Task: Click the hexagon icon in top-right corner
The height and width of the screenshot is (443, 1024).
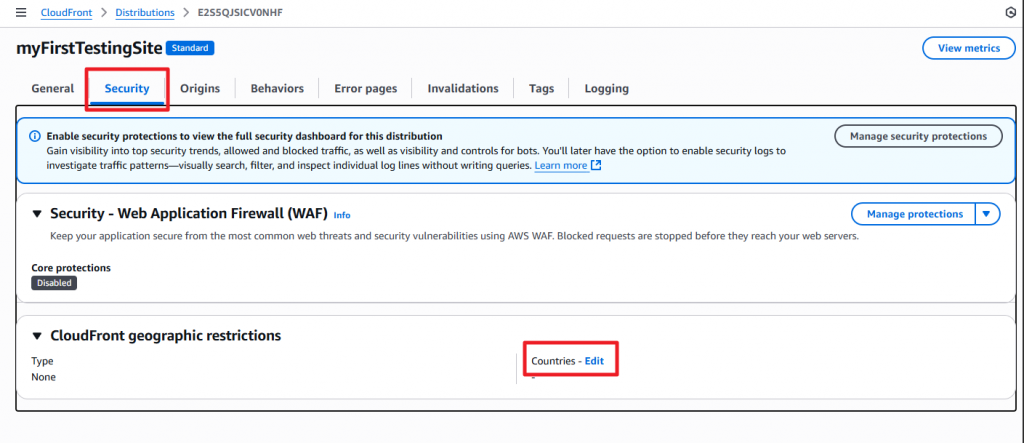Action: pyautogui.click(x=1011, y=12)
